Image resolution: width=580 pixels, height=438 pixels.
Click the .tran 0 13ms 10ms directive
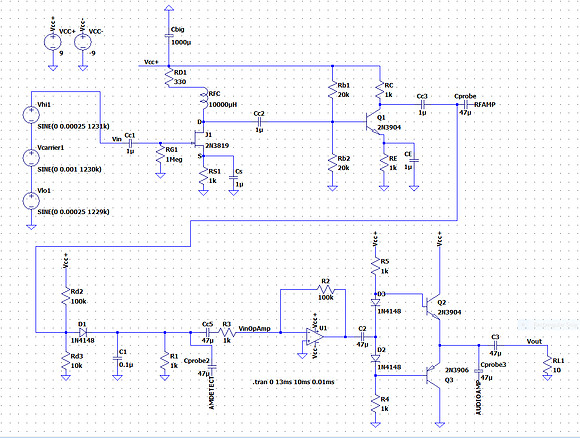294,381
